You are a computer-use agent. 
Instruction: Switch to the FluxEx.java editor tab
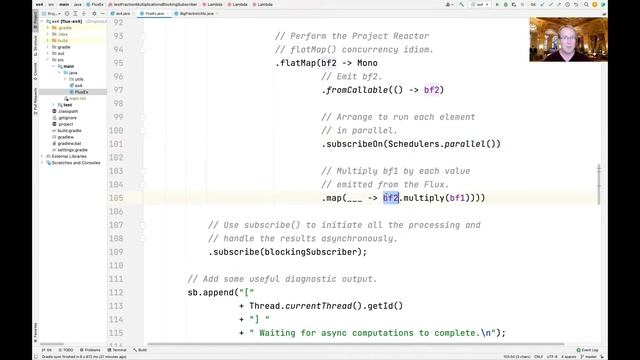[x=154, y=13]
